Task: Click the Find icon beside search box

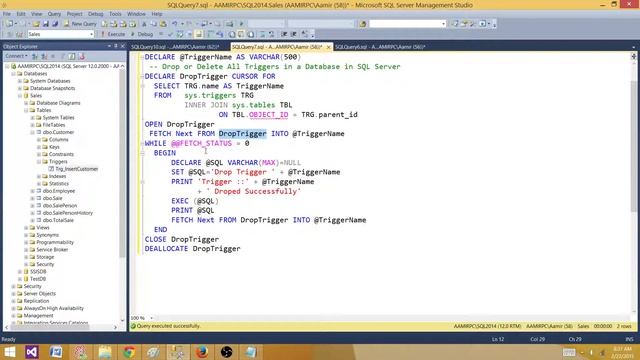Action: 362,24
